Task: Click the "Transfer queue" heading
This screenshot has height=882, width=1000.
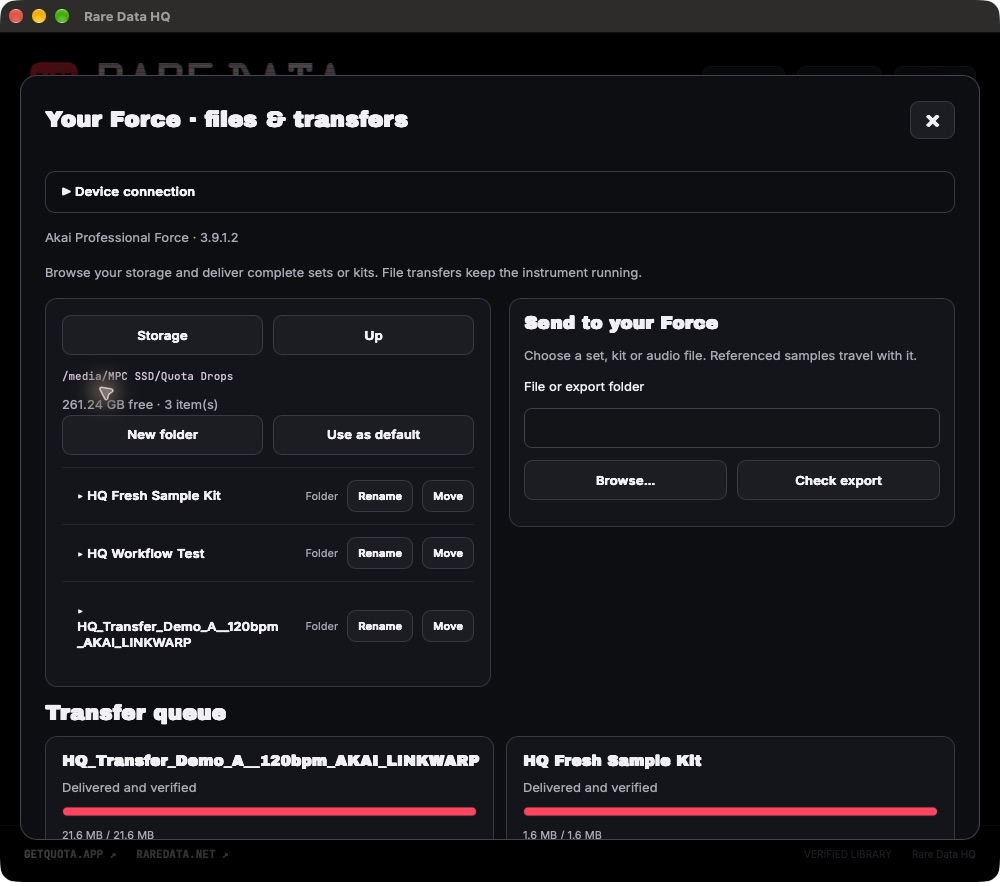Action: pyautogui.click(x=136, y=712)
